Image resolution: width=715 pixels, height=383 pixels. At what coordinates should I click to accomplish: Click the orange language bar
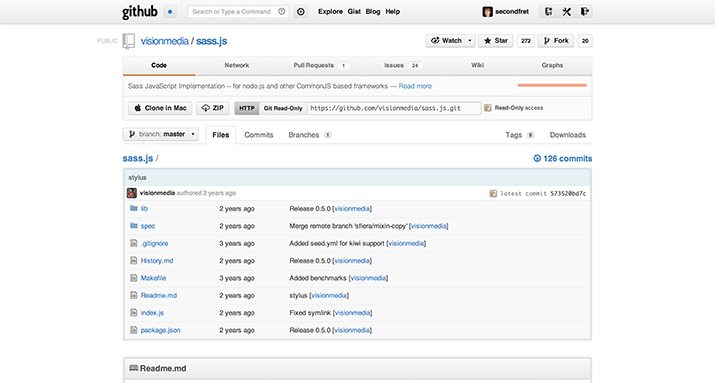pos(552,85)
